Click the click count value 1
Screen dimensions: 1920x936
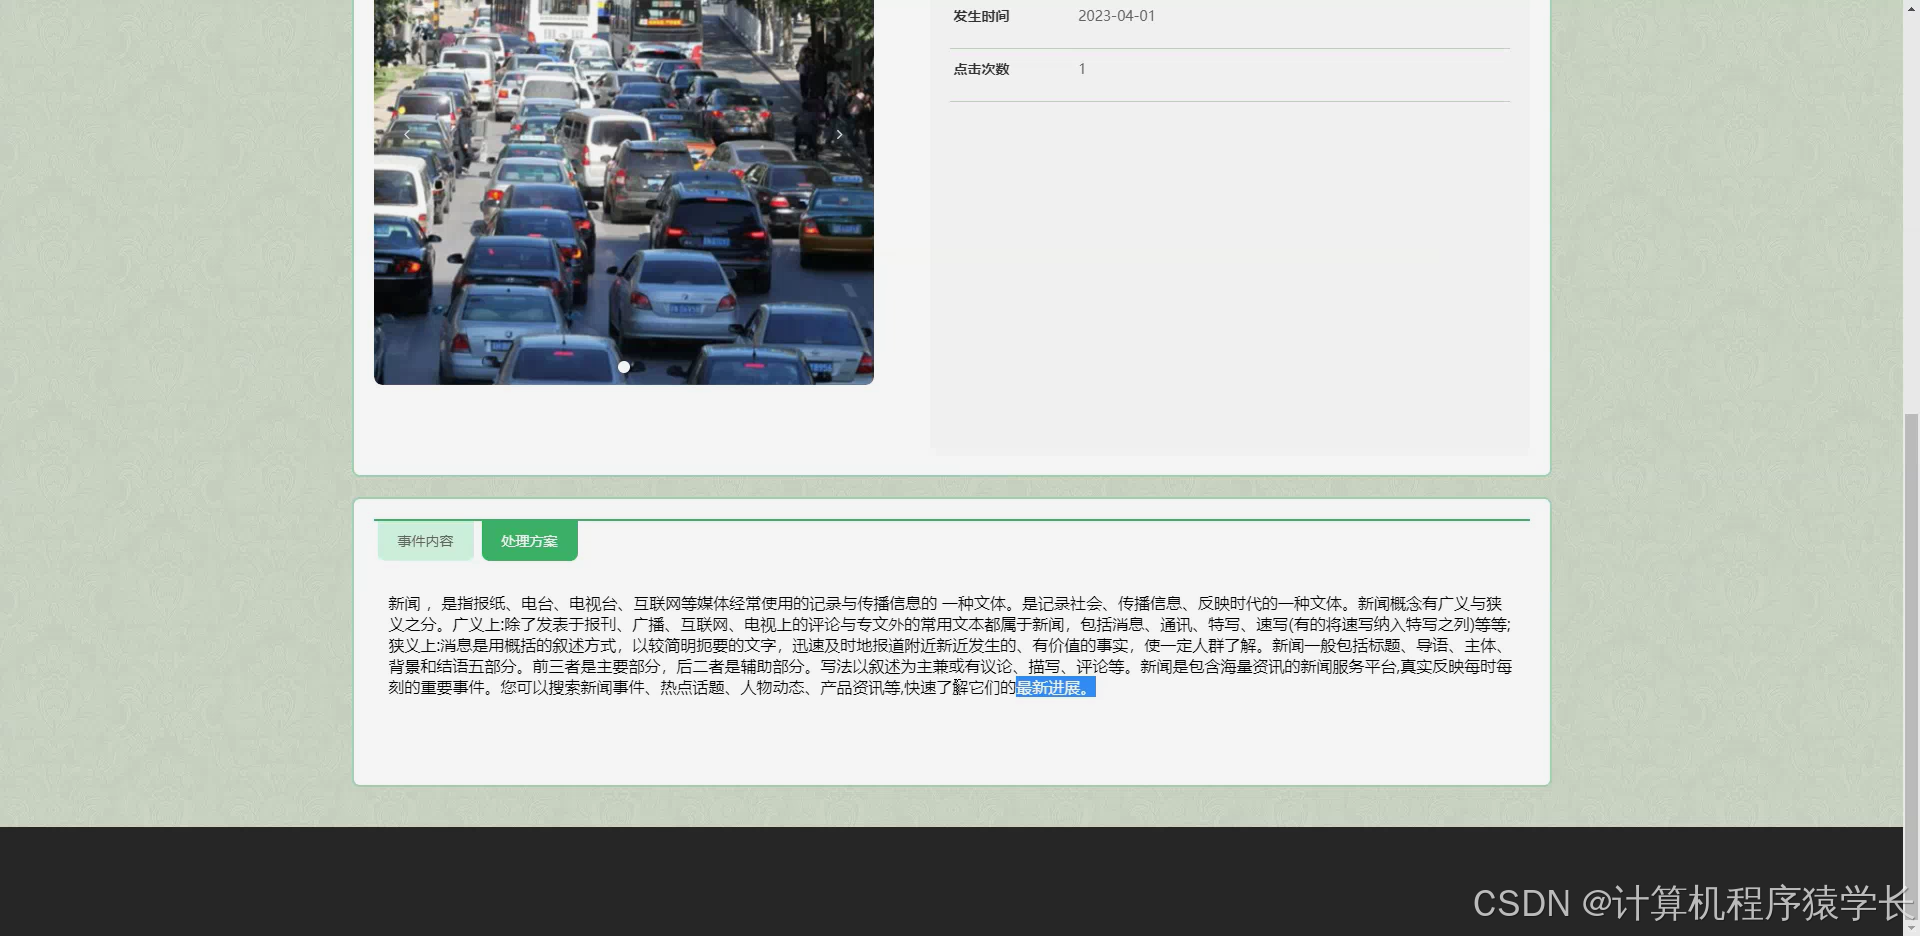(x=1082, y=69)
